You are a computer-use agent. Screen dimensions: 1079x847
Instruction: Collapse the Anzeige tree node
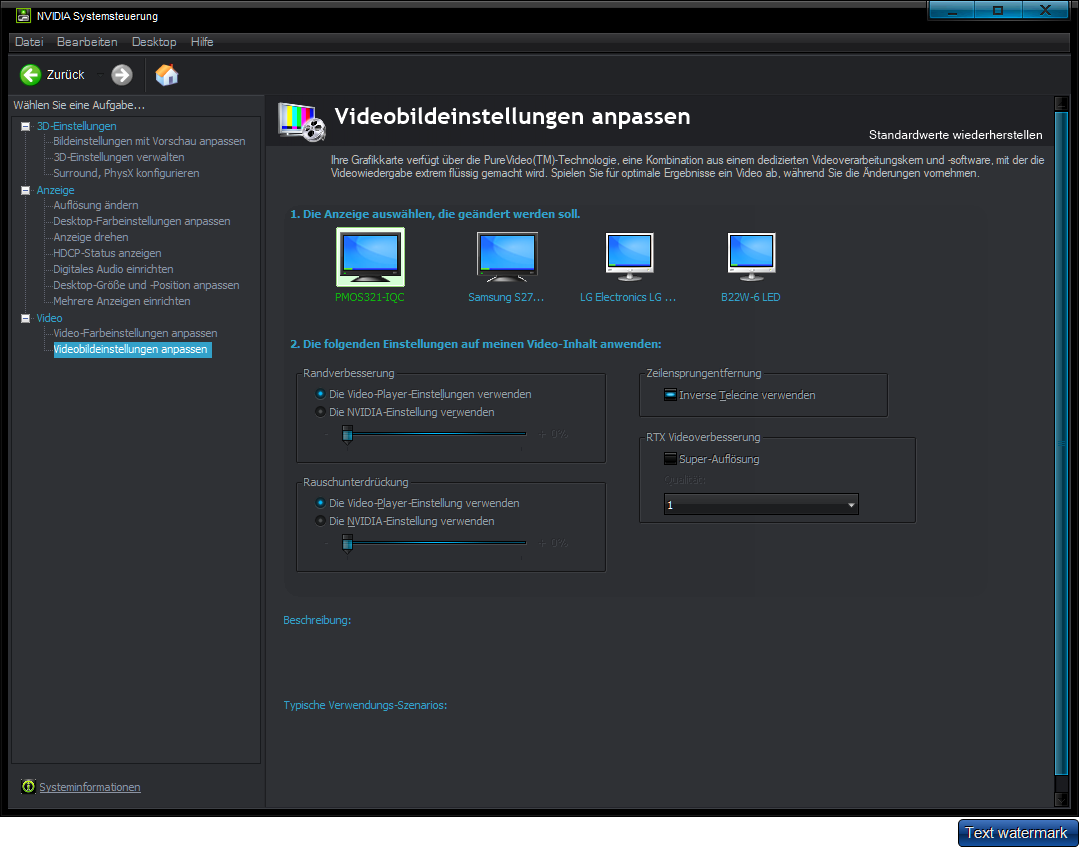(25, 190)
